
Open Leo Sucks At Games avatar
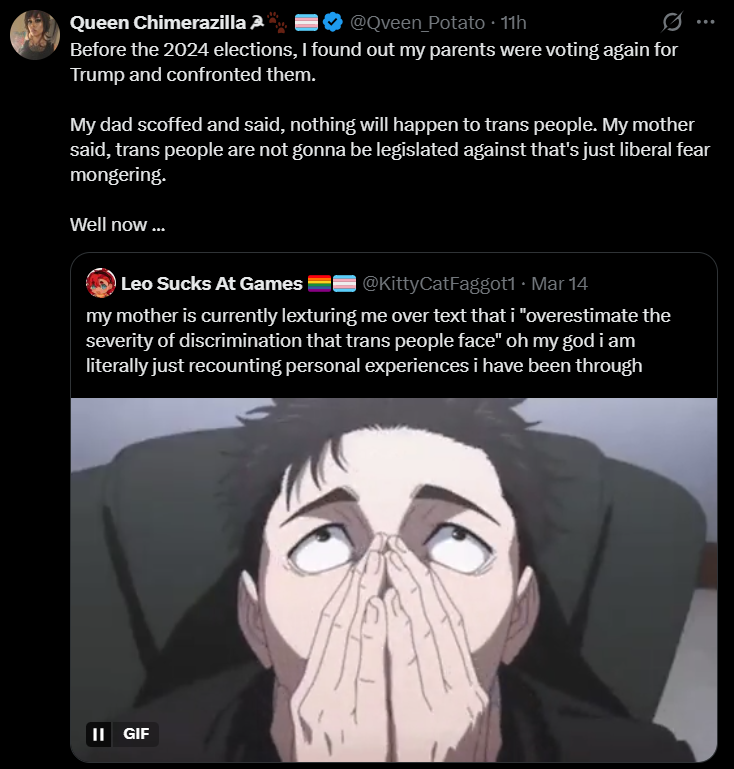pos(101,283)
